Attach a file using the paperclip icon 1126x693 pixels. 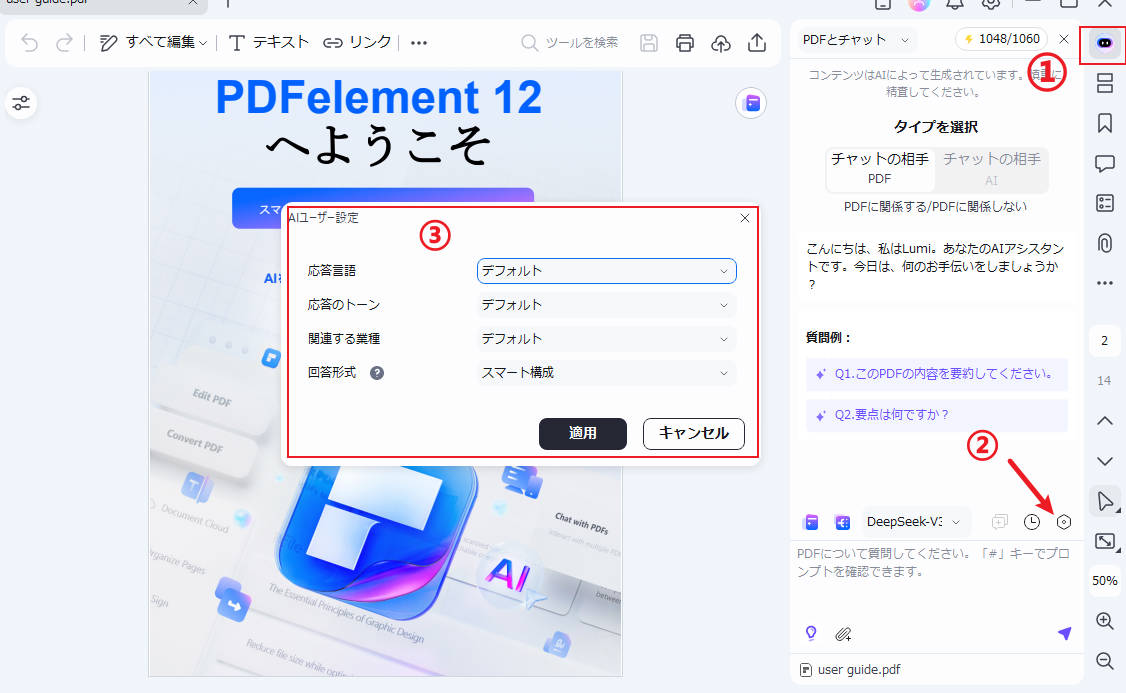pyautogui.click(x=843, y=633)
